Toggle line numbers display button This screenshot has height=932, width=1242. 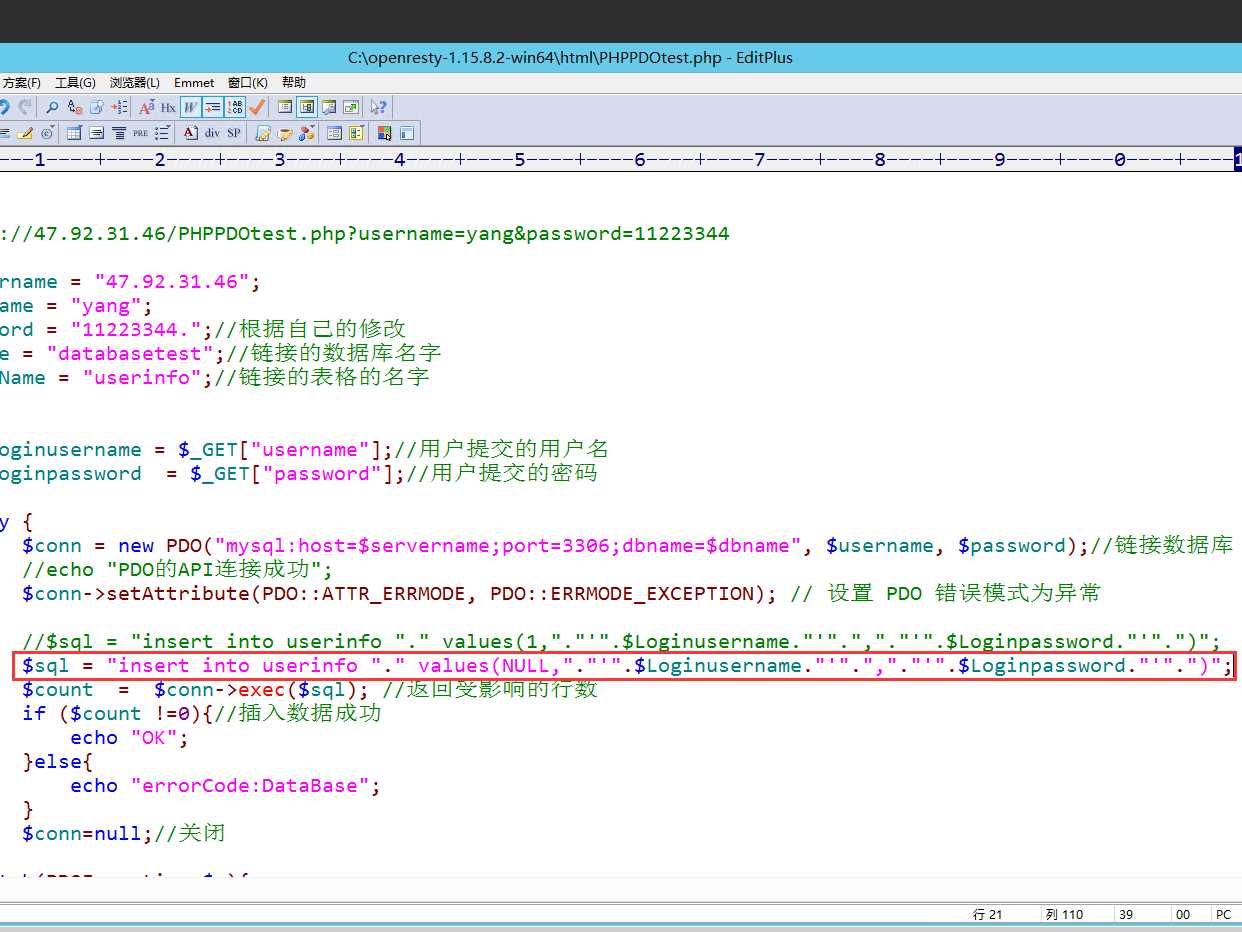[x=235, y=107]
